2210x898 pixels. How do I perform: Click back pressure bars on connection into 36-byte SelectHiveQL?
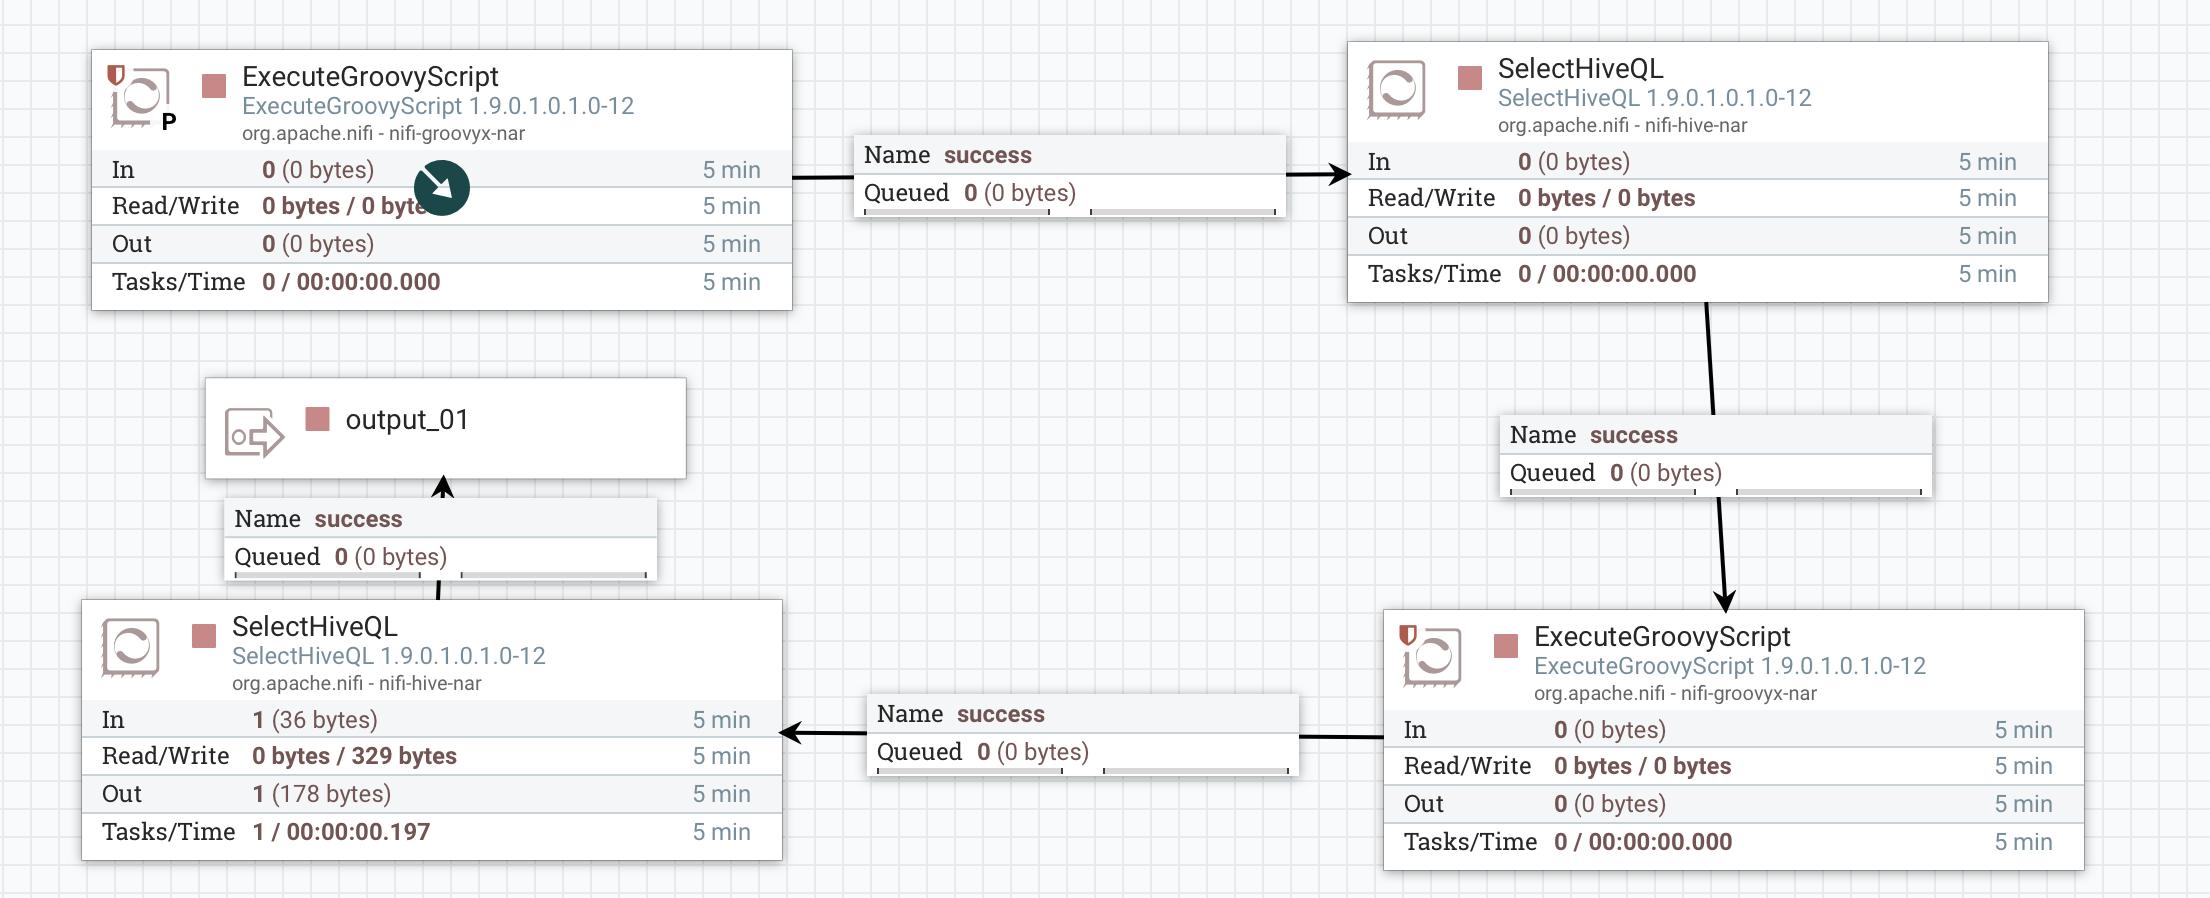point(1083,770)
